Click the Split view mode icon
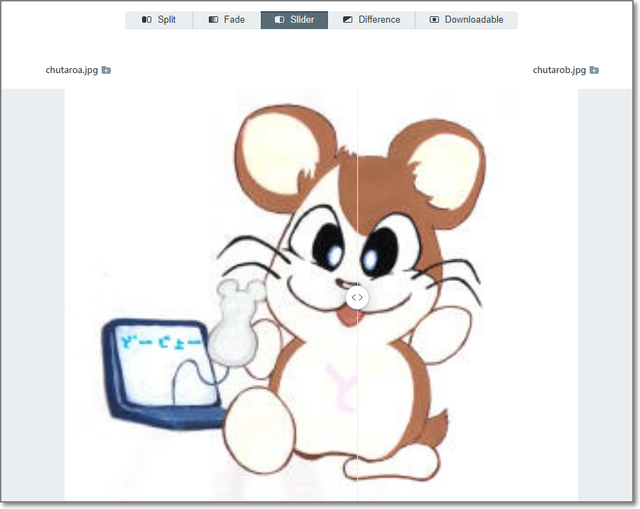 (x=146, y=20)
